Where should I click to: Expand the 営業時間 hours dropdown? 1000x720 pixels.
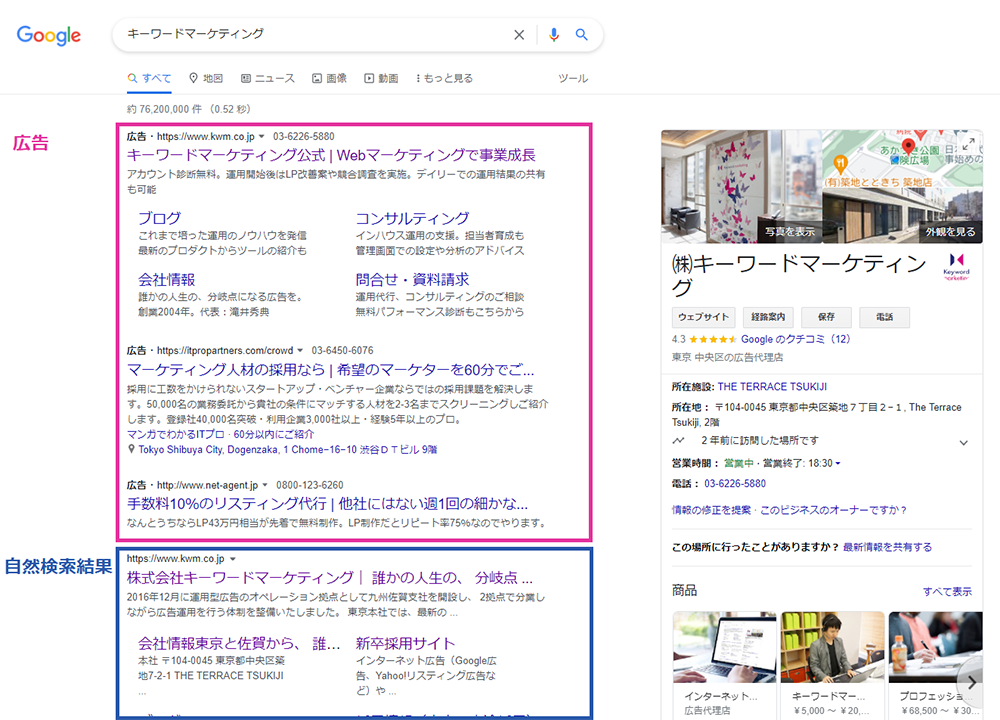[x=838, y=464]
